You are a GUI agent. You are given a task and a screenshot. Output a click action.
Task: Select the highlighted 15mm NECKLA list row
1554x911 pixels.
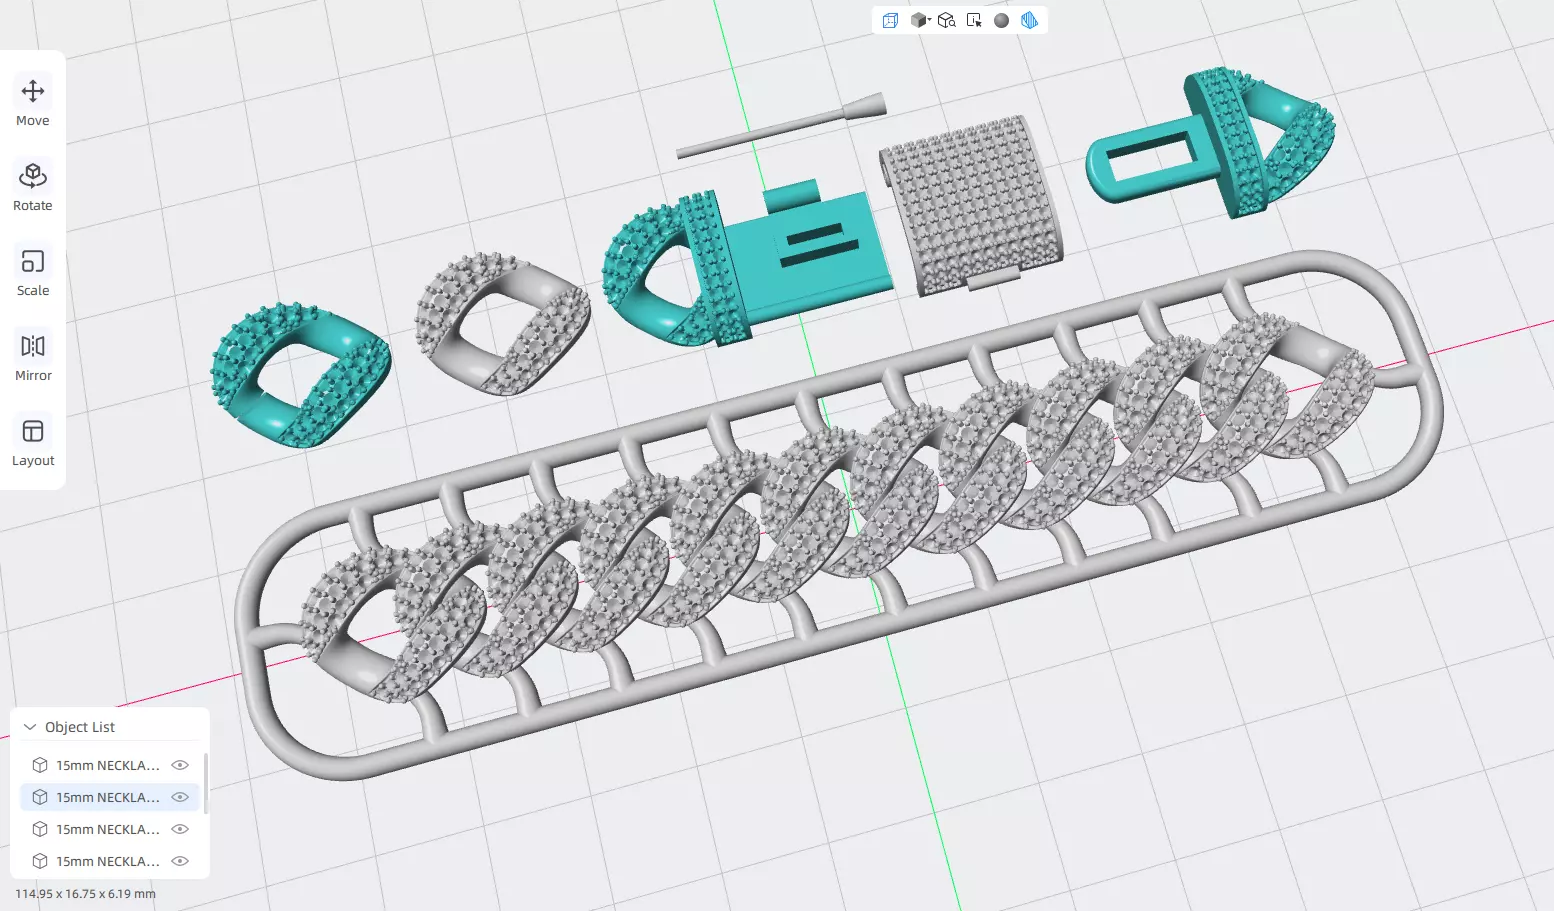pos(110,797)
